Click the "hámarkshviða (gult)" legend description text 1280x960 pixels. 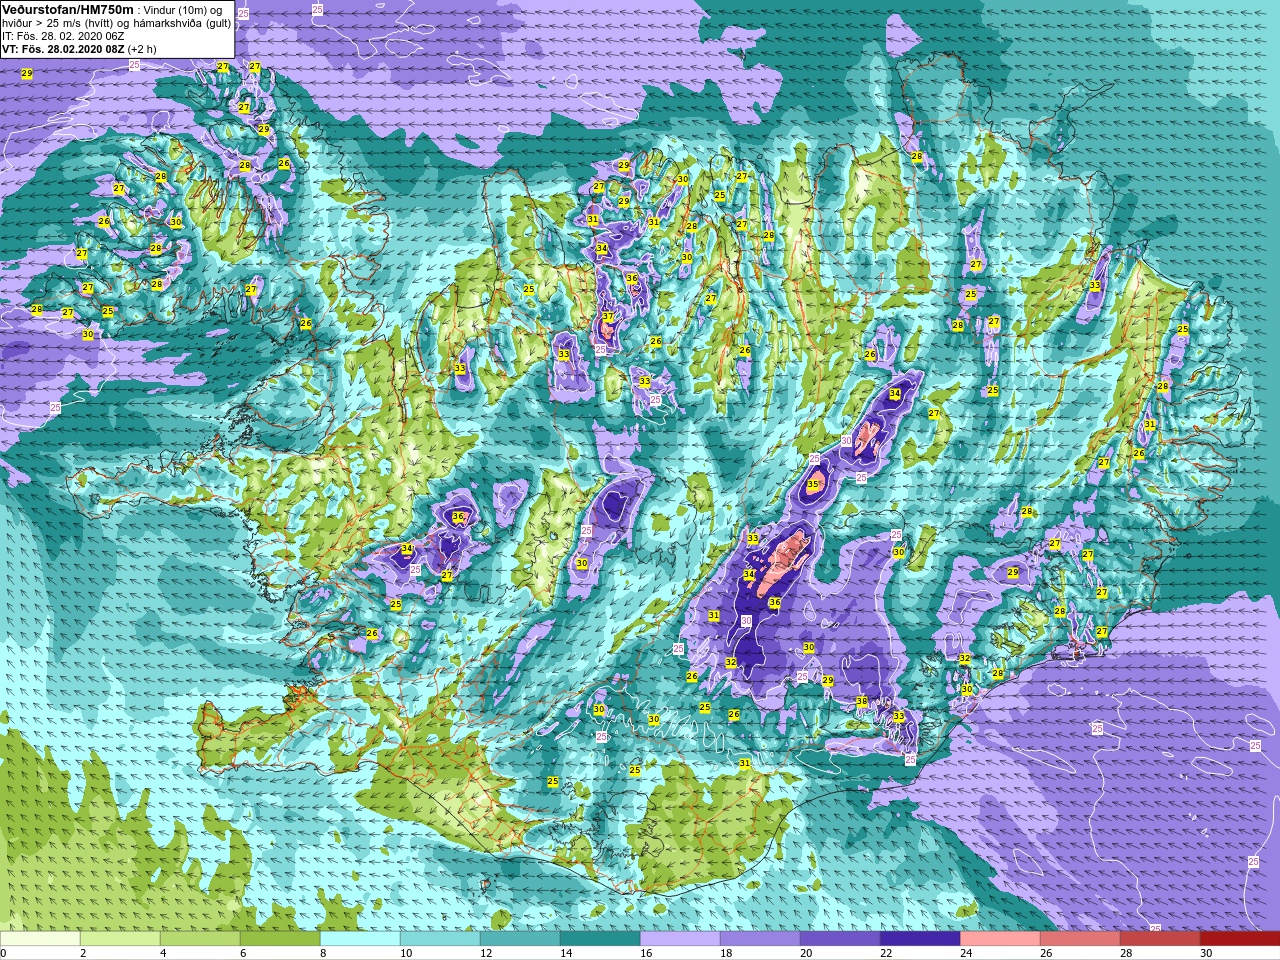point(180,22)
